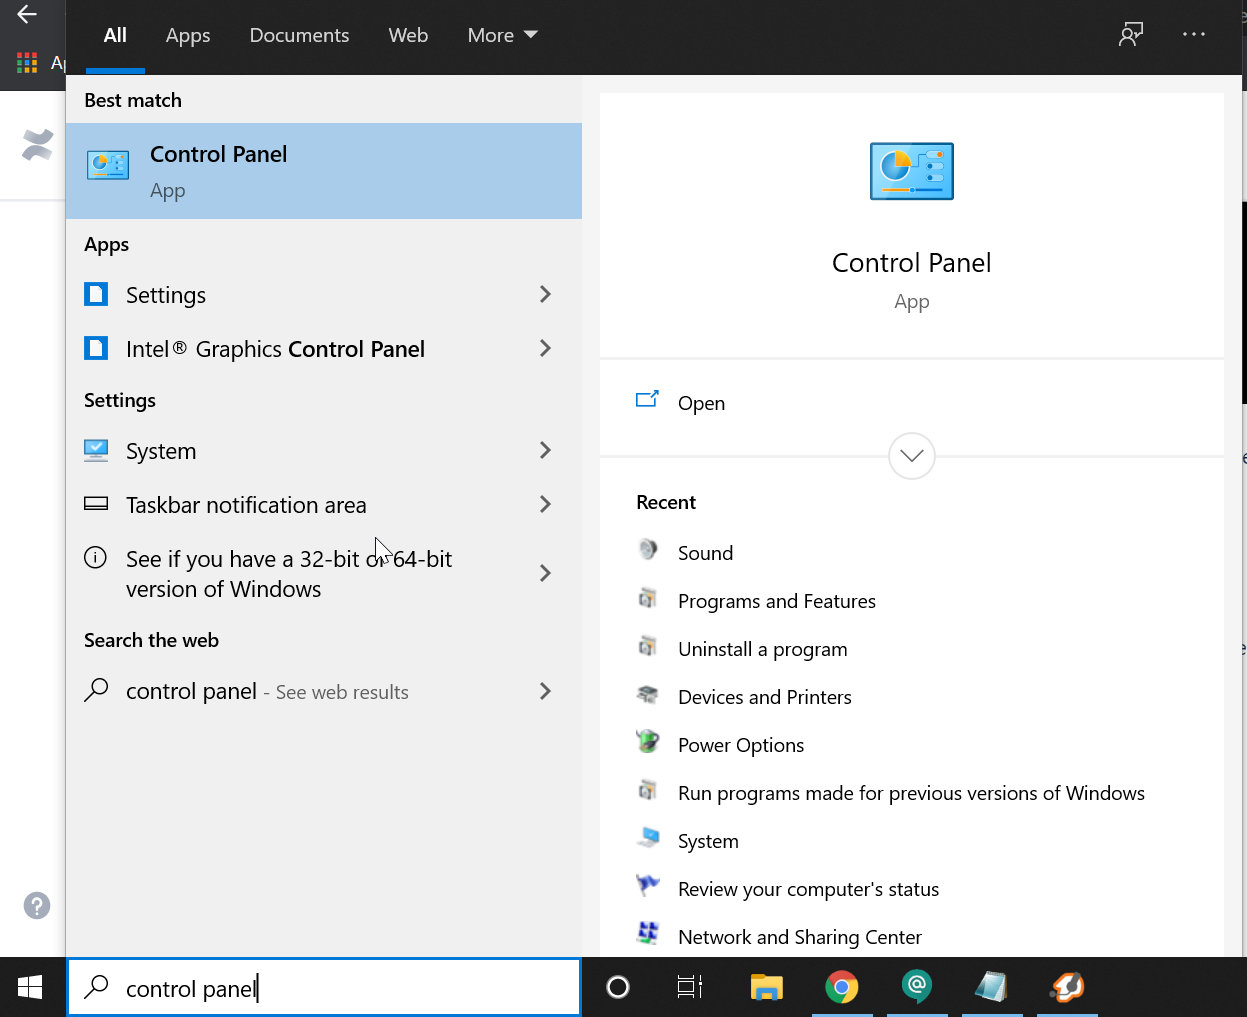Select the System settings result

(323, 451)
